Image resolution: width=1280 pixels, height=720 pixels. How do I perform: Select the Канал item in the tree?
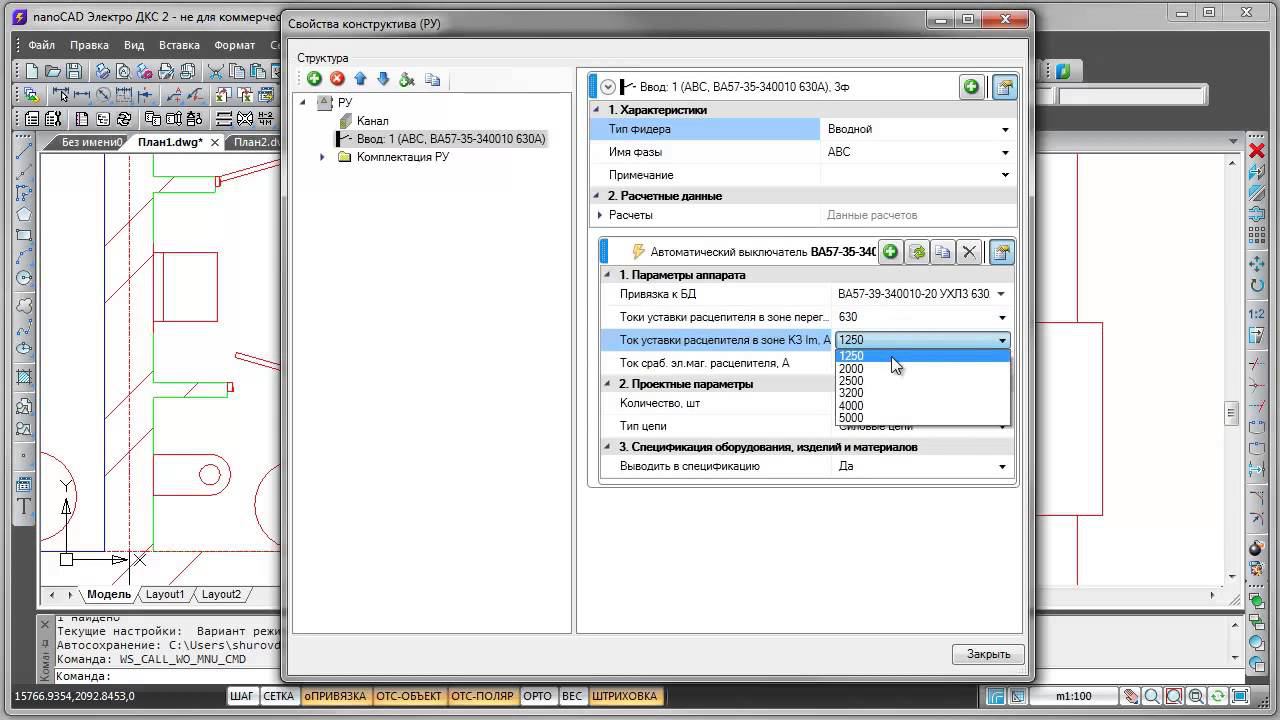click(x=372, y=121)
